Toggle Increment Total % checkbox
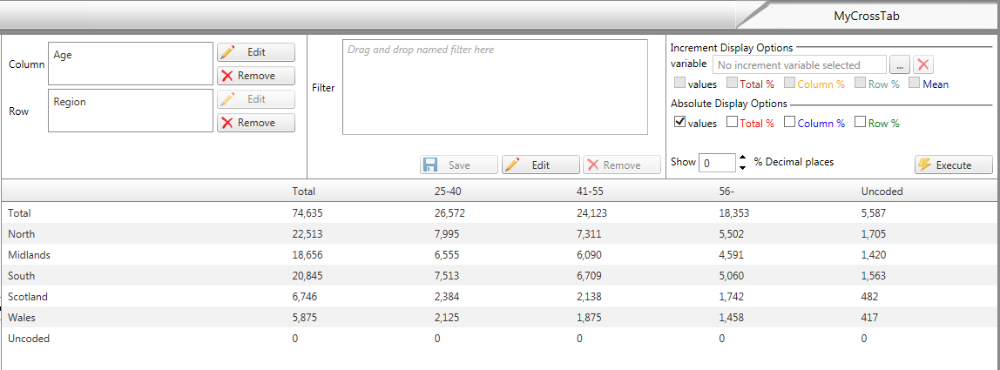Viewport: 1000px width, 370px height. pyautogui.click(x=732, y=82)
